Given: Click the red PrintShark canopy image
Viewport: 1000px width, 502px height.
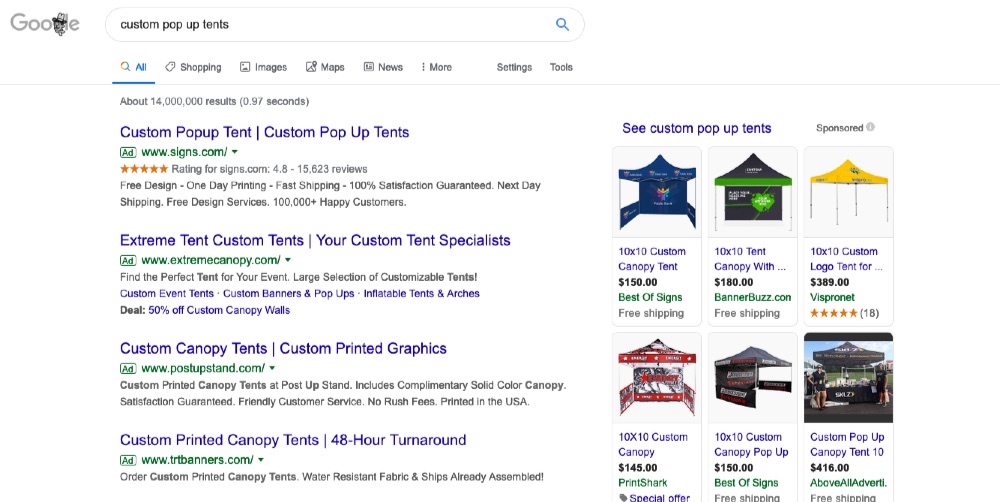Looking at the screenshot, I should coord(656,378).
